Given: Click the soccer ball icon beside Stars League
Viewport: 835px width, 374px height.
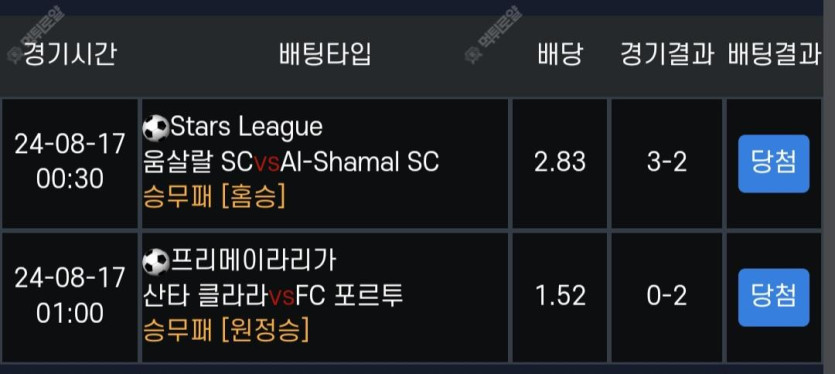Looking at the screenshot, I should pyautogui.click(x=155, y=128).
